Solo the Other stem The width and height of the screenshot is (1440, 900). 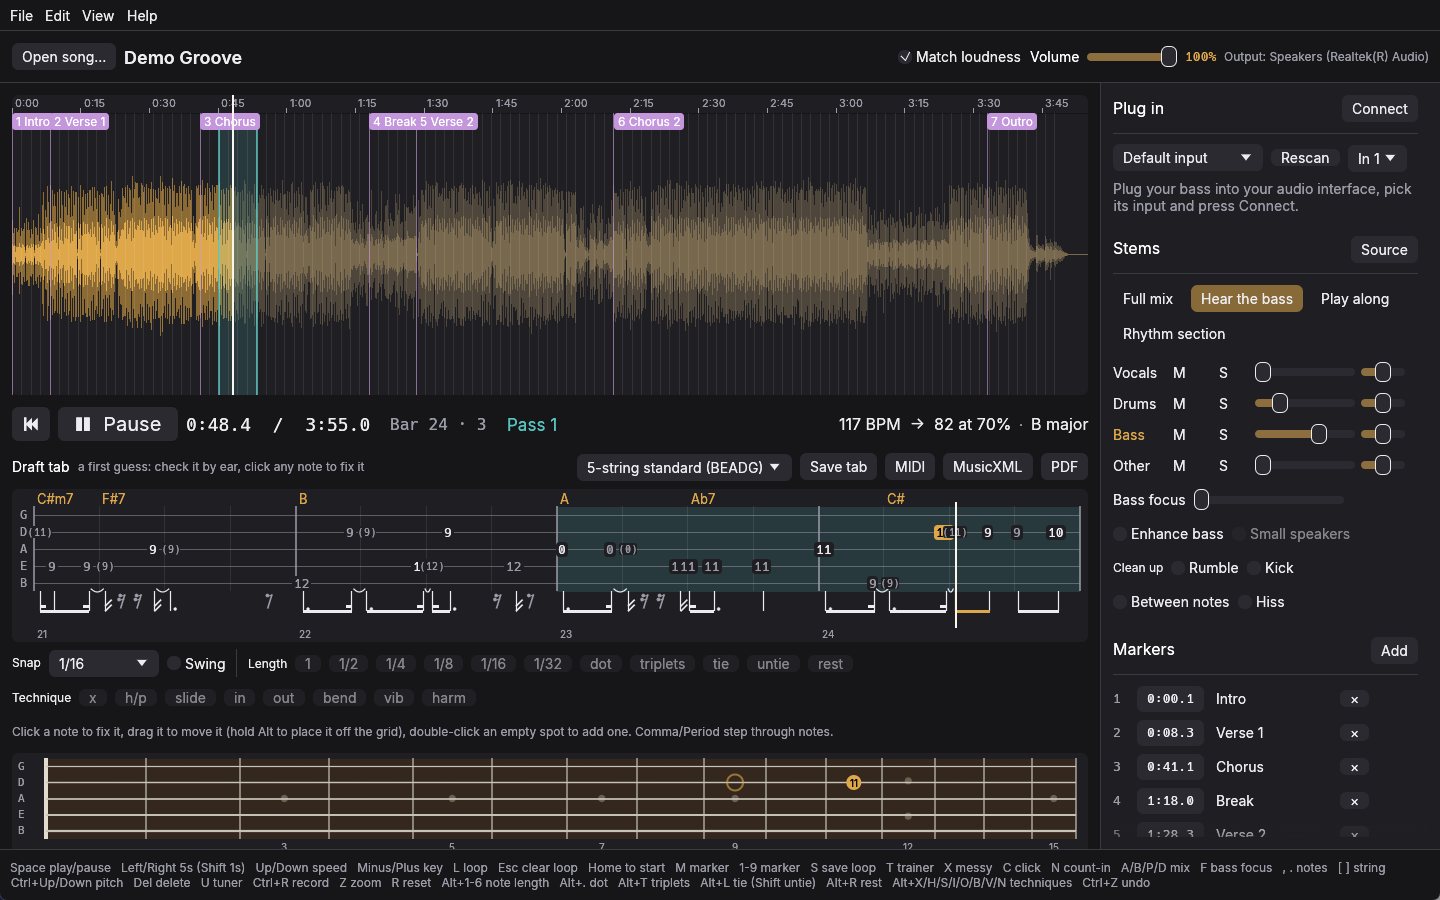click(x=1223, y=466)
